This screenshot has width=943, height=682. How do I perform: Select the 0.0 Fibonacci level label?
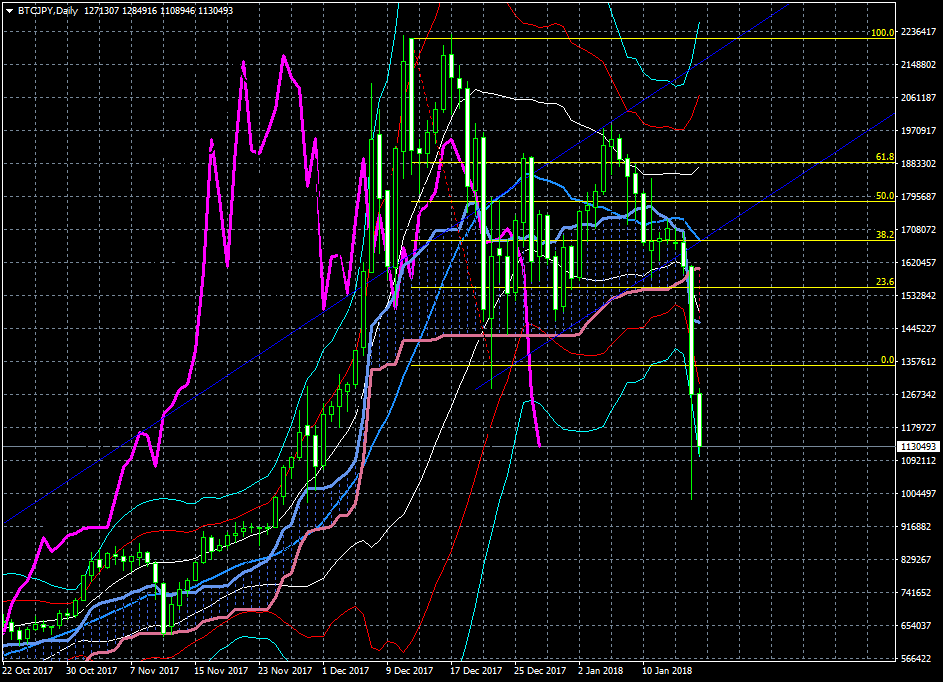pos(886,360)
